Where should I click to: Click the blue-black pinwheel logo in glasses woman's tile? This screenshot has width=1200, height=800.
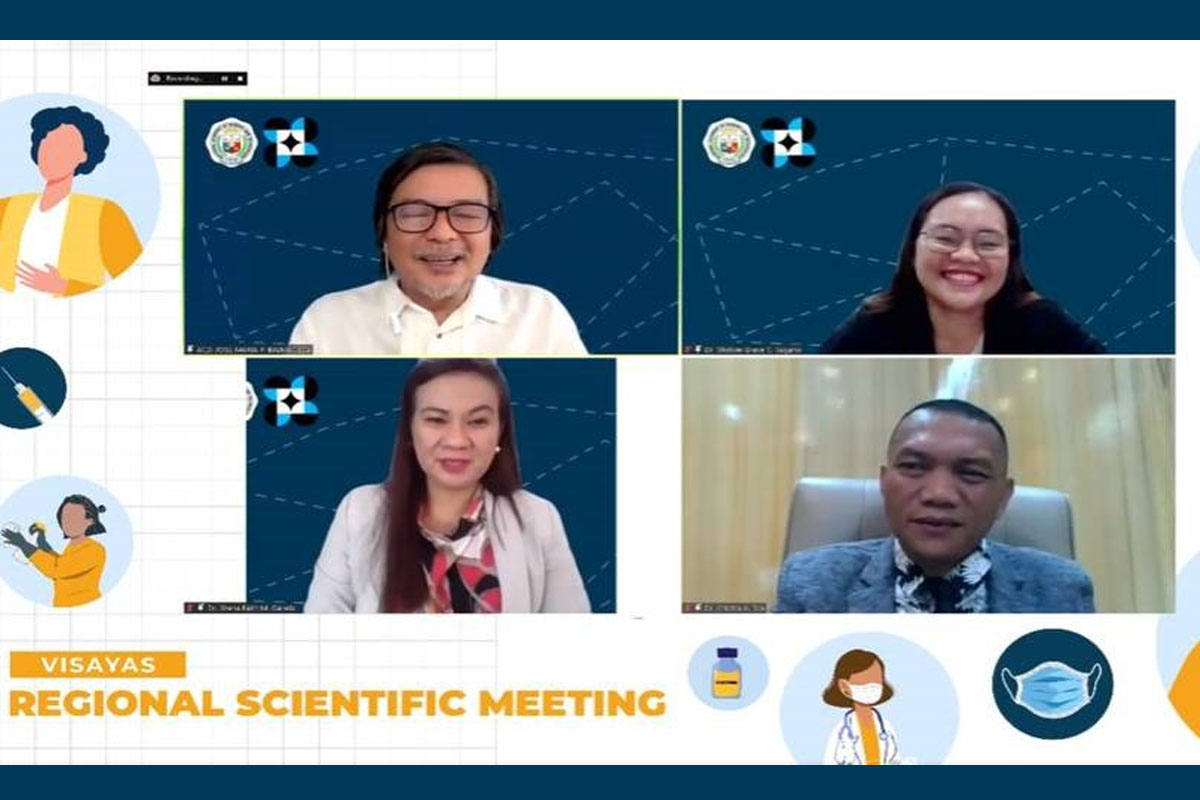pyautogui.click(x=788, y=142)
